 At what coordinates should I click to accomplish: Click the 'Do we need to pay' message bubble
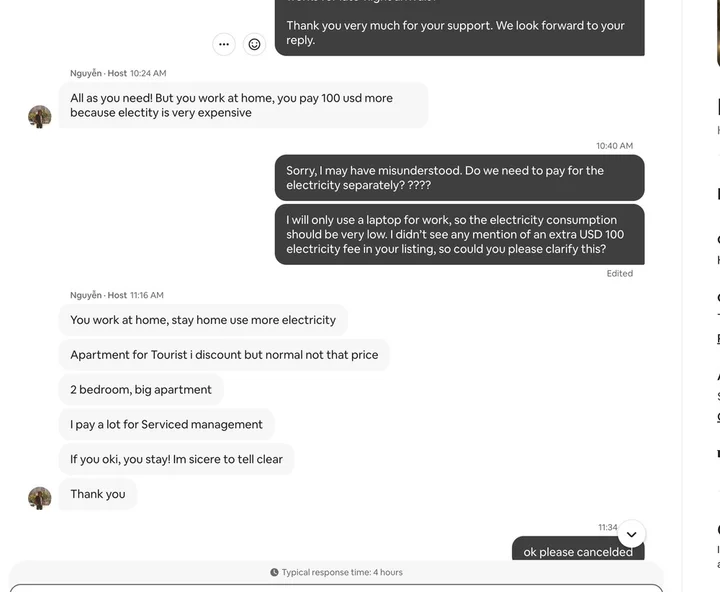(459, 178)
